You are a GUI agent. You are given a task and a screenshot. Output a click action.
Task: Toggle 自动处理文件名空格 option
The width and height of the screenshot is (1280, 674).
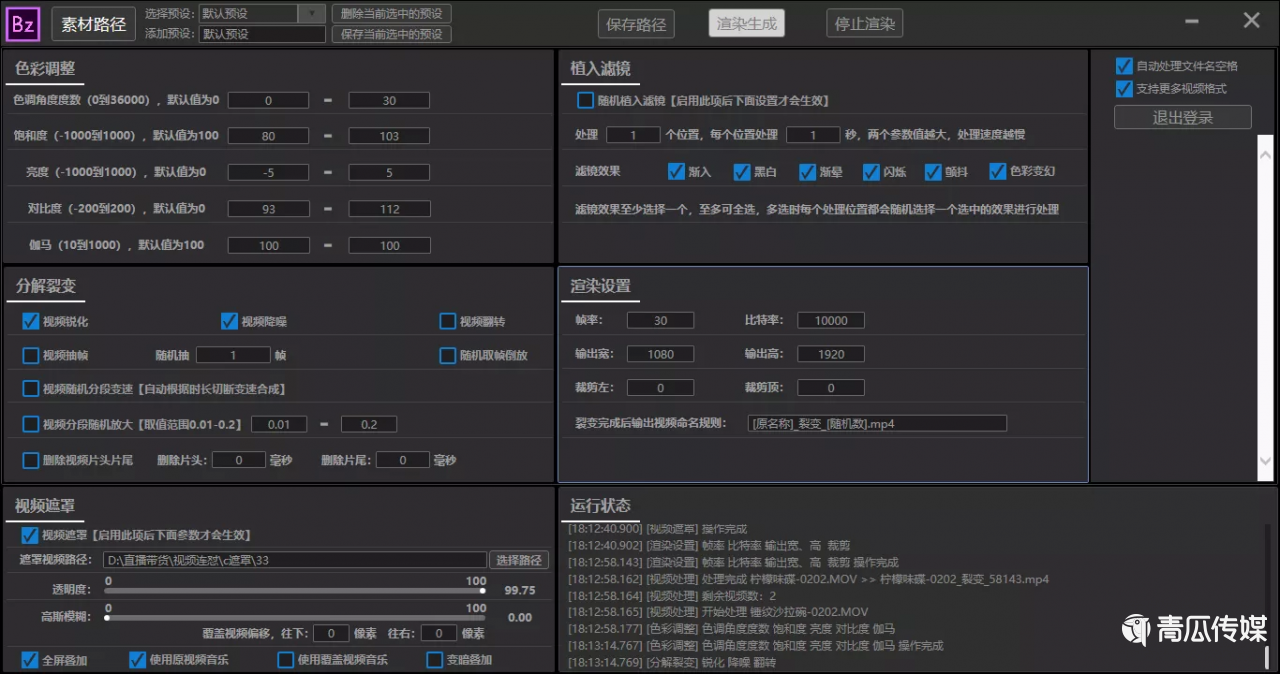tap(1124, 66)
